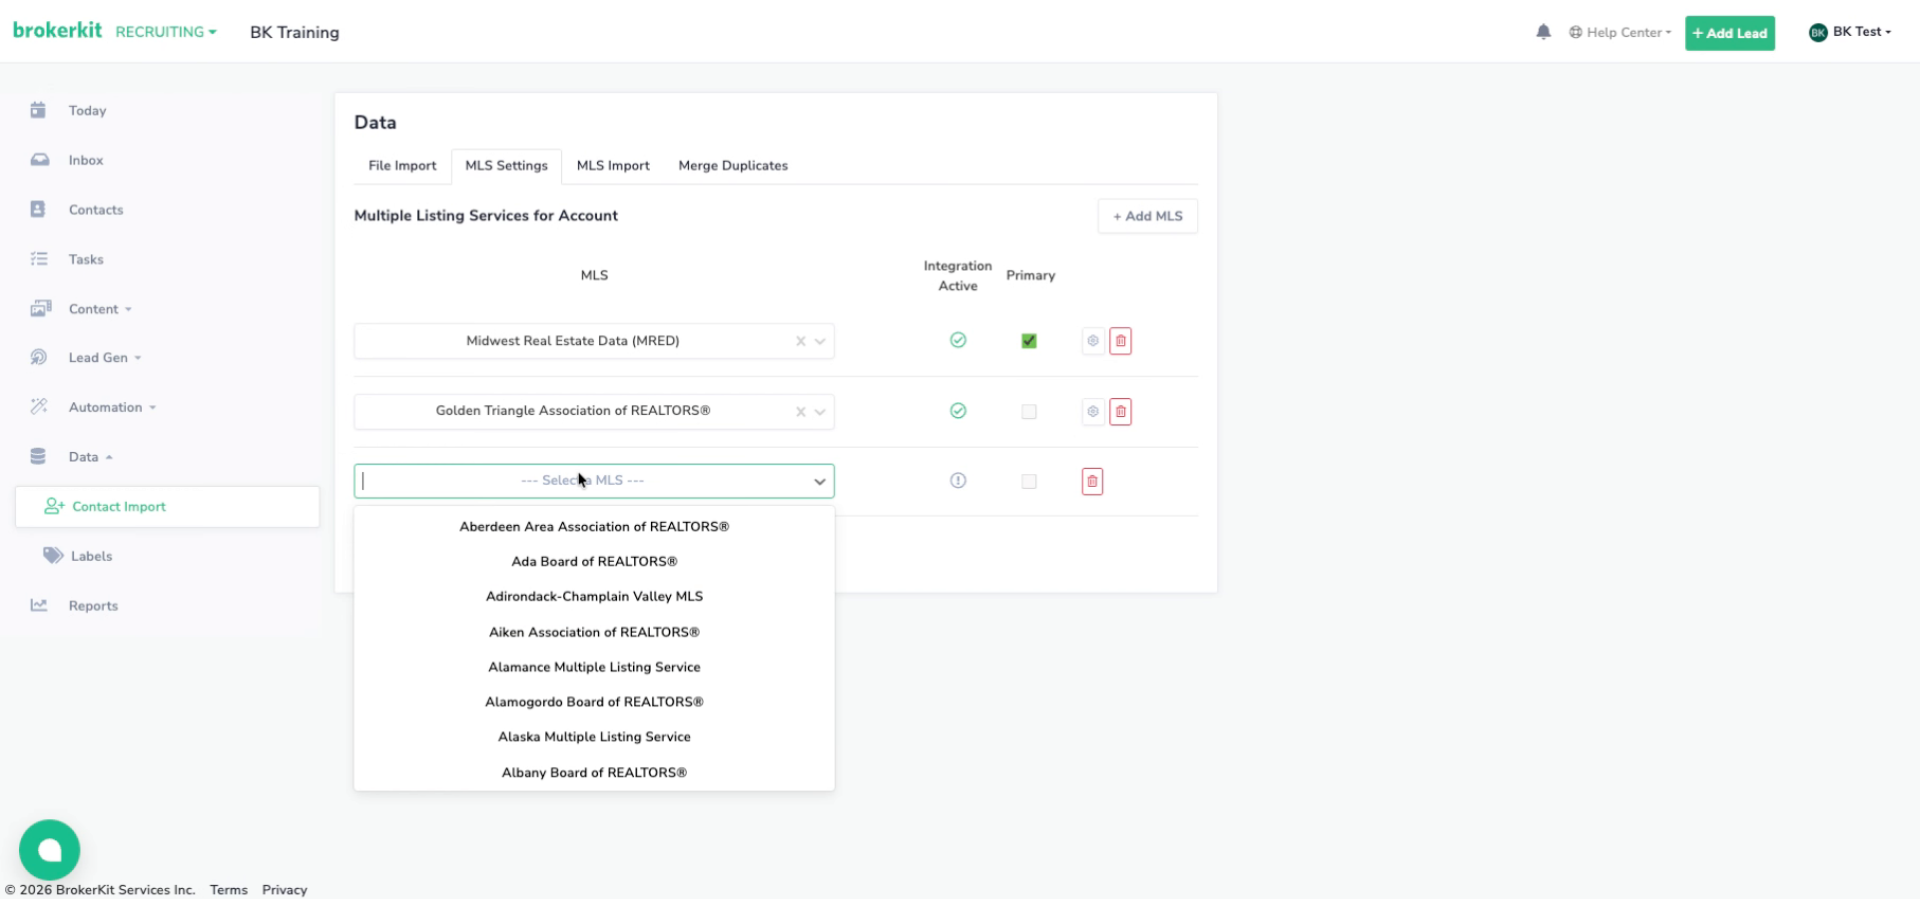Viewport: 1920px width, 899px height.
Task: Click the BK Training account title
Action: click(x=295, y=32)
